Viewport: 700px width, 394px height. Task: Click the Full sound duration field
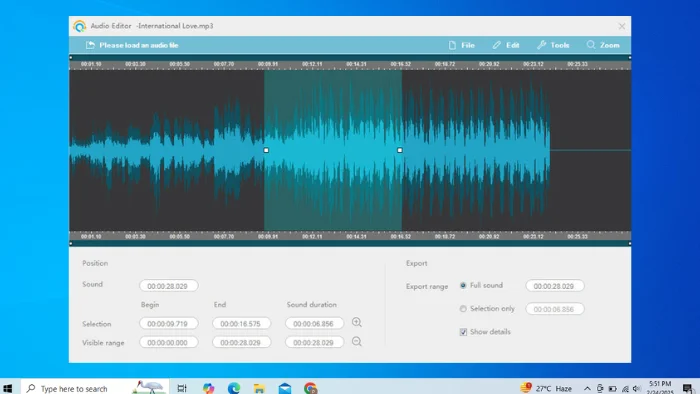pos(554,286)
